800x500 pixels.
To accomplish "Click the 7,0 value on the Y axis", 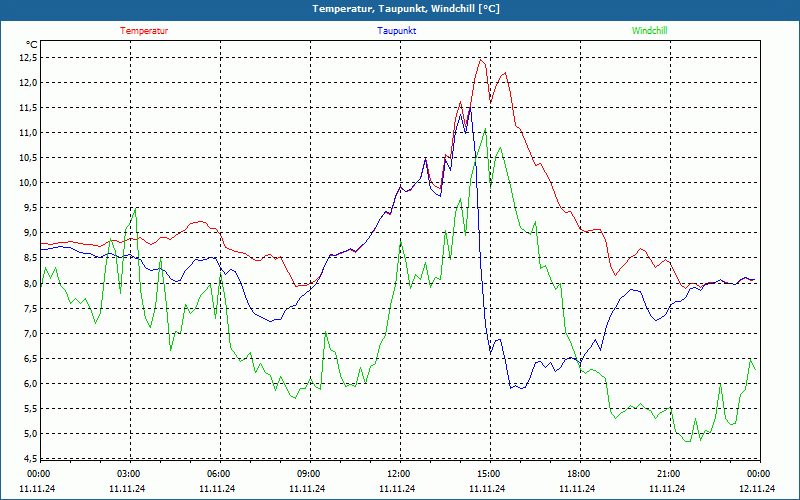I will point(31,333).
